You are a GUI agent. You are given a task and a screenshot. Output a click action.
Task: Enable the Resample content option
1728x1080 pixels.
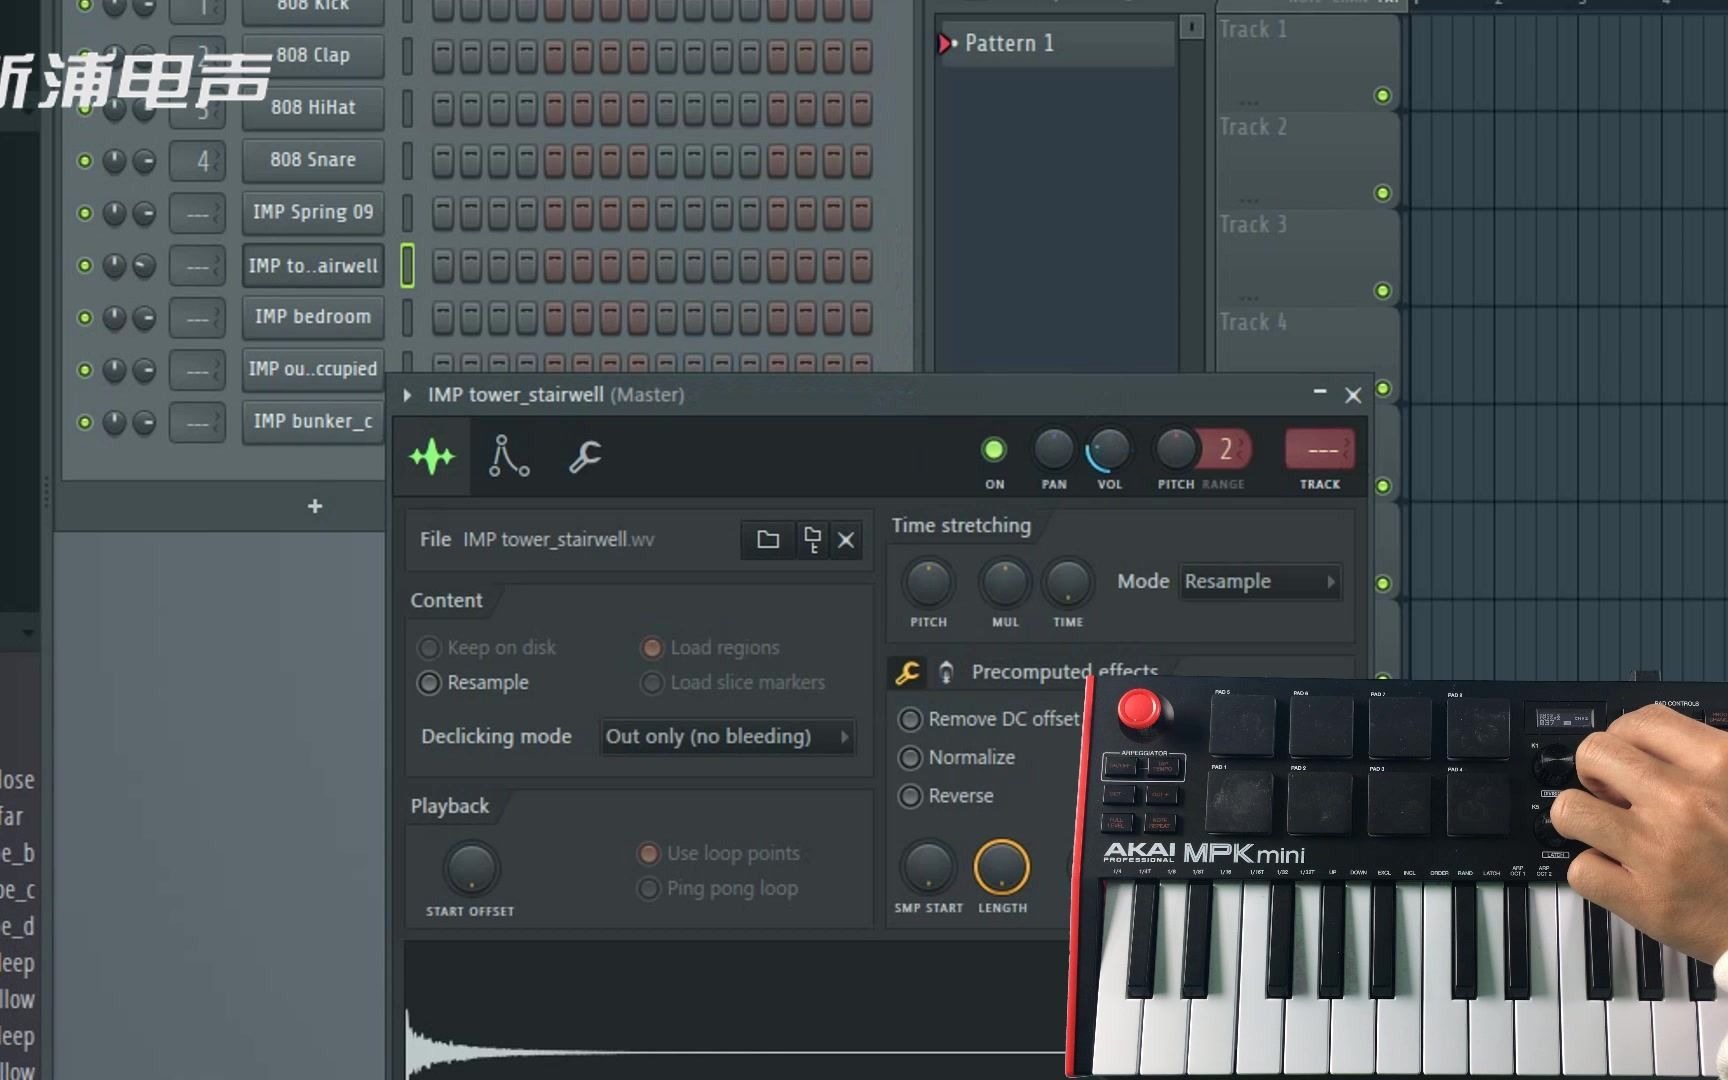click(x=474, y=683)
